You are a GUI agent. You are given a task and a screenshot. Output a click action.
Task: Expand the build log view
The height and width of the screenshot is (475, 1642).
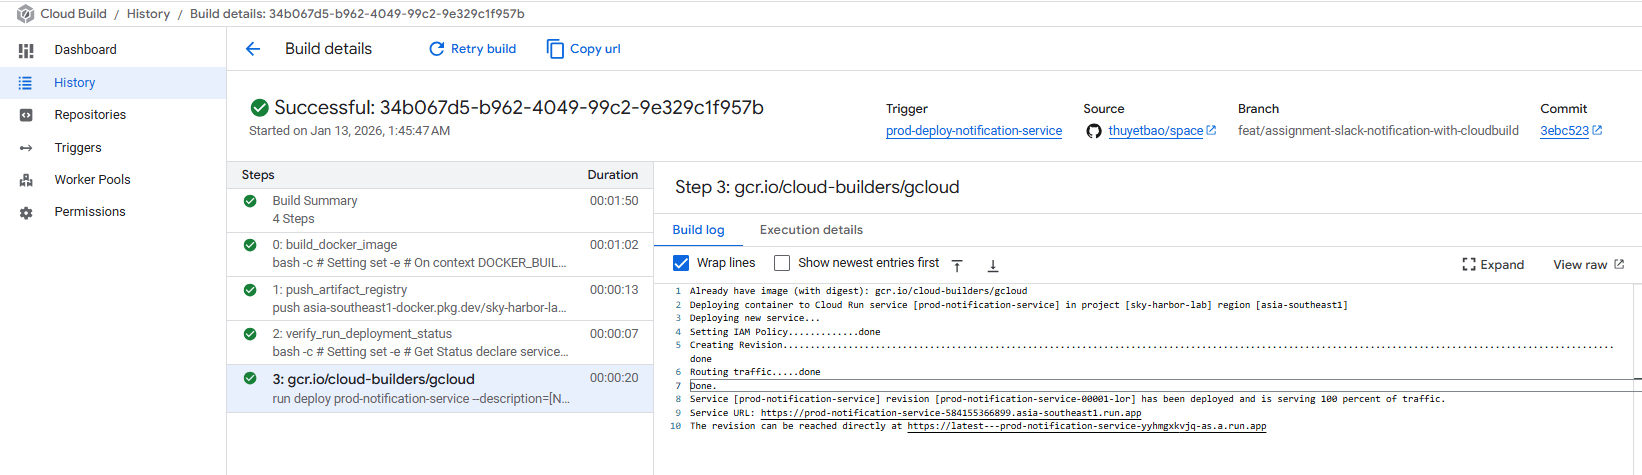tap(1492, 265)
